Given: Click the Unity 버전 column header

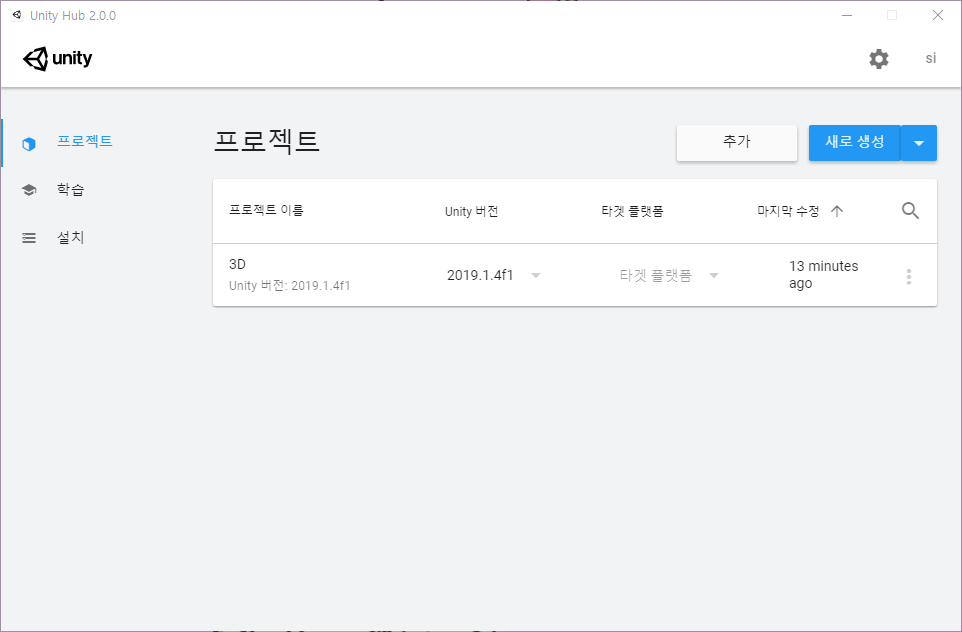Looking at the screenshot, I should tap(471, 212).
